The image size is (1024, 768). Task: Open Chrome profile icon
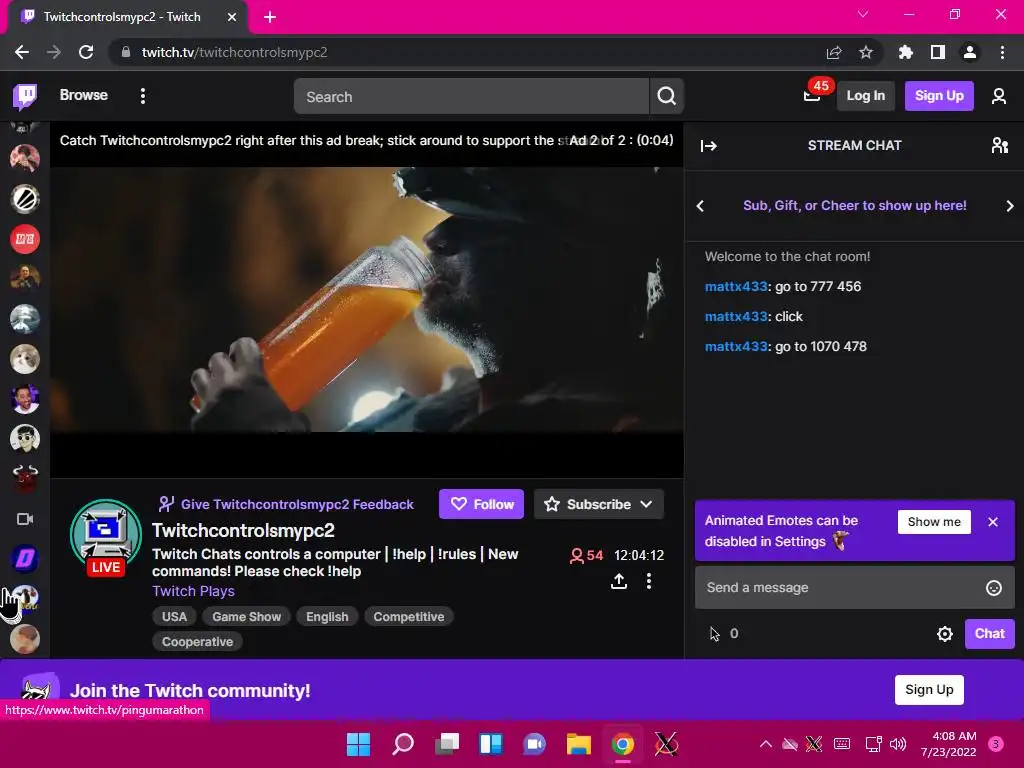coord(970,52)
